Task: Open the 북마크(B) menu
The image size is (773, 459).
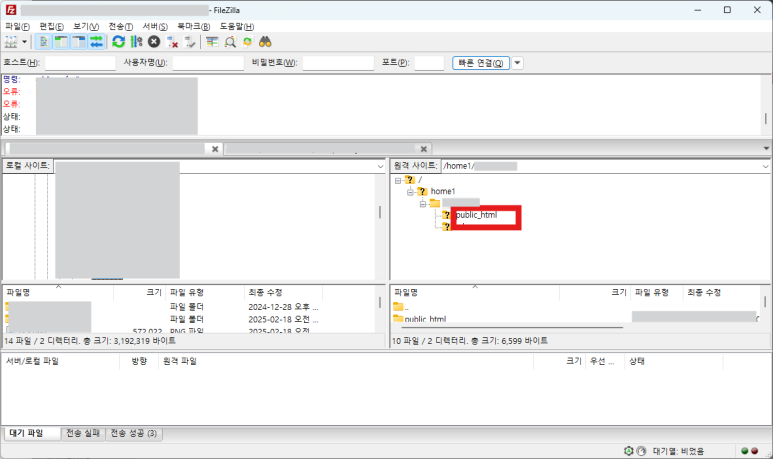Action: tap(193, 26)
